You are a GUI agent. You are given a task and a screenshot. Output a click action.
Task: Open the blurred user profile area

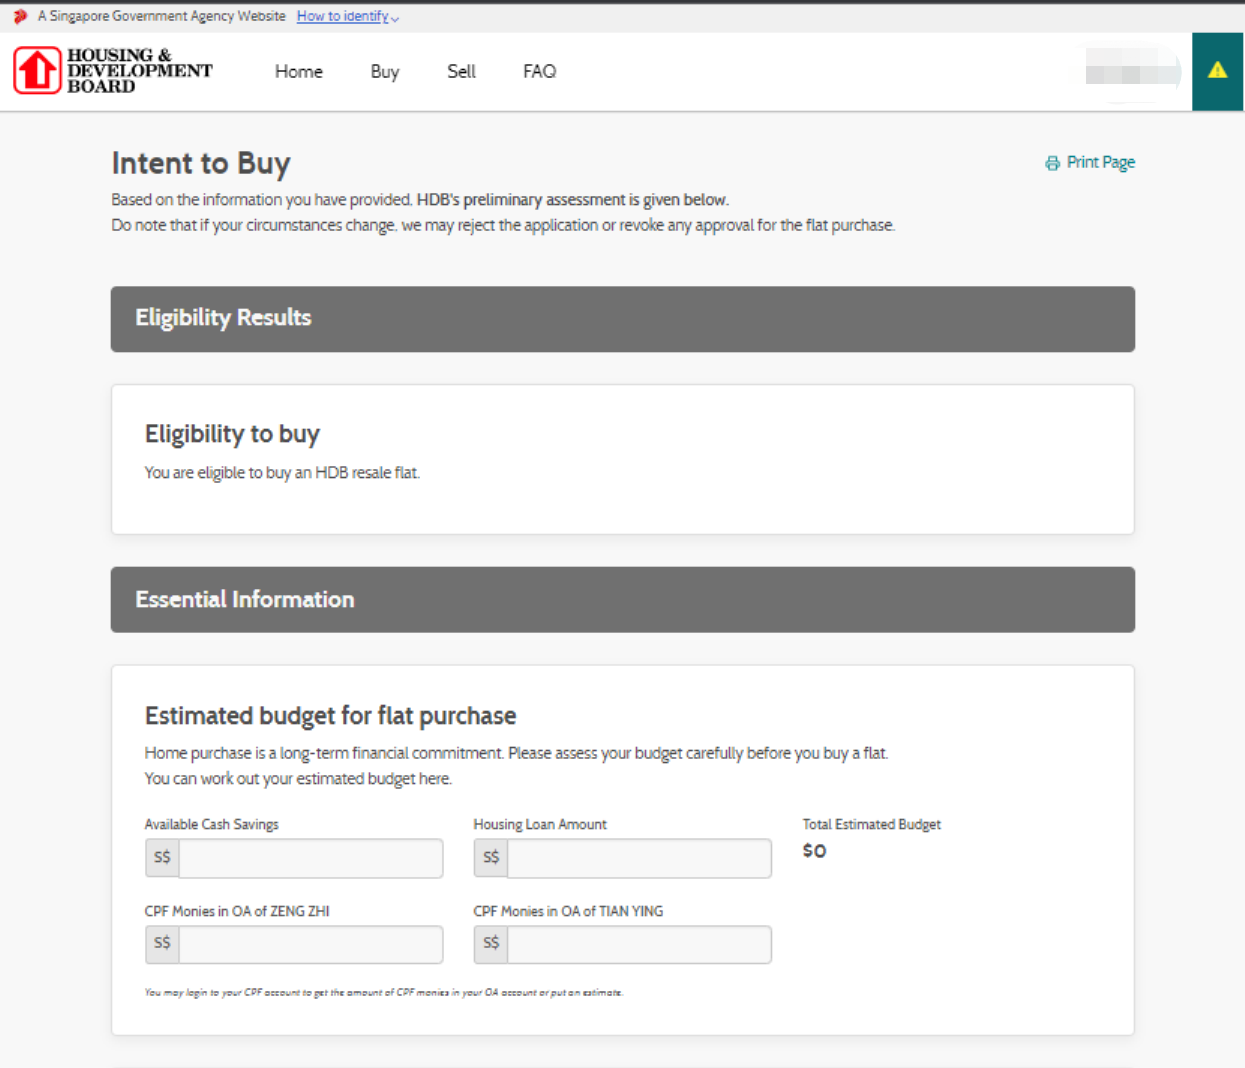tap(1131, 73)
